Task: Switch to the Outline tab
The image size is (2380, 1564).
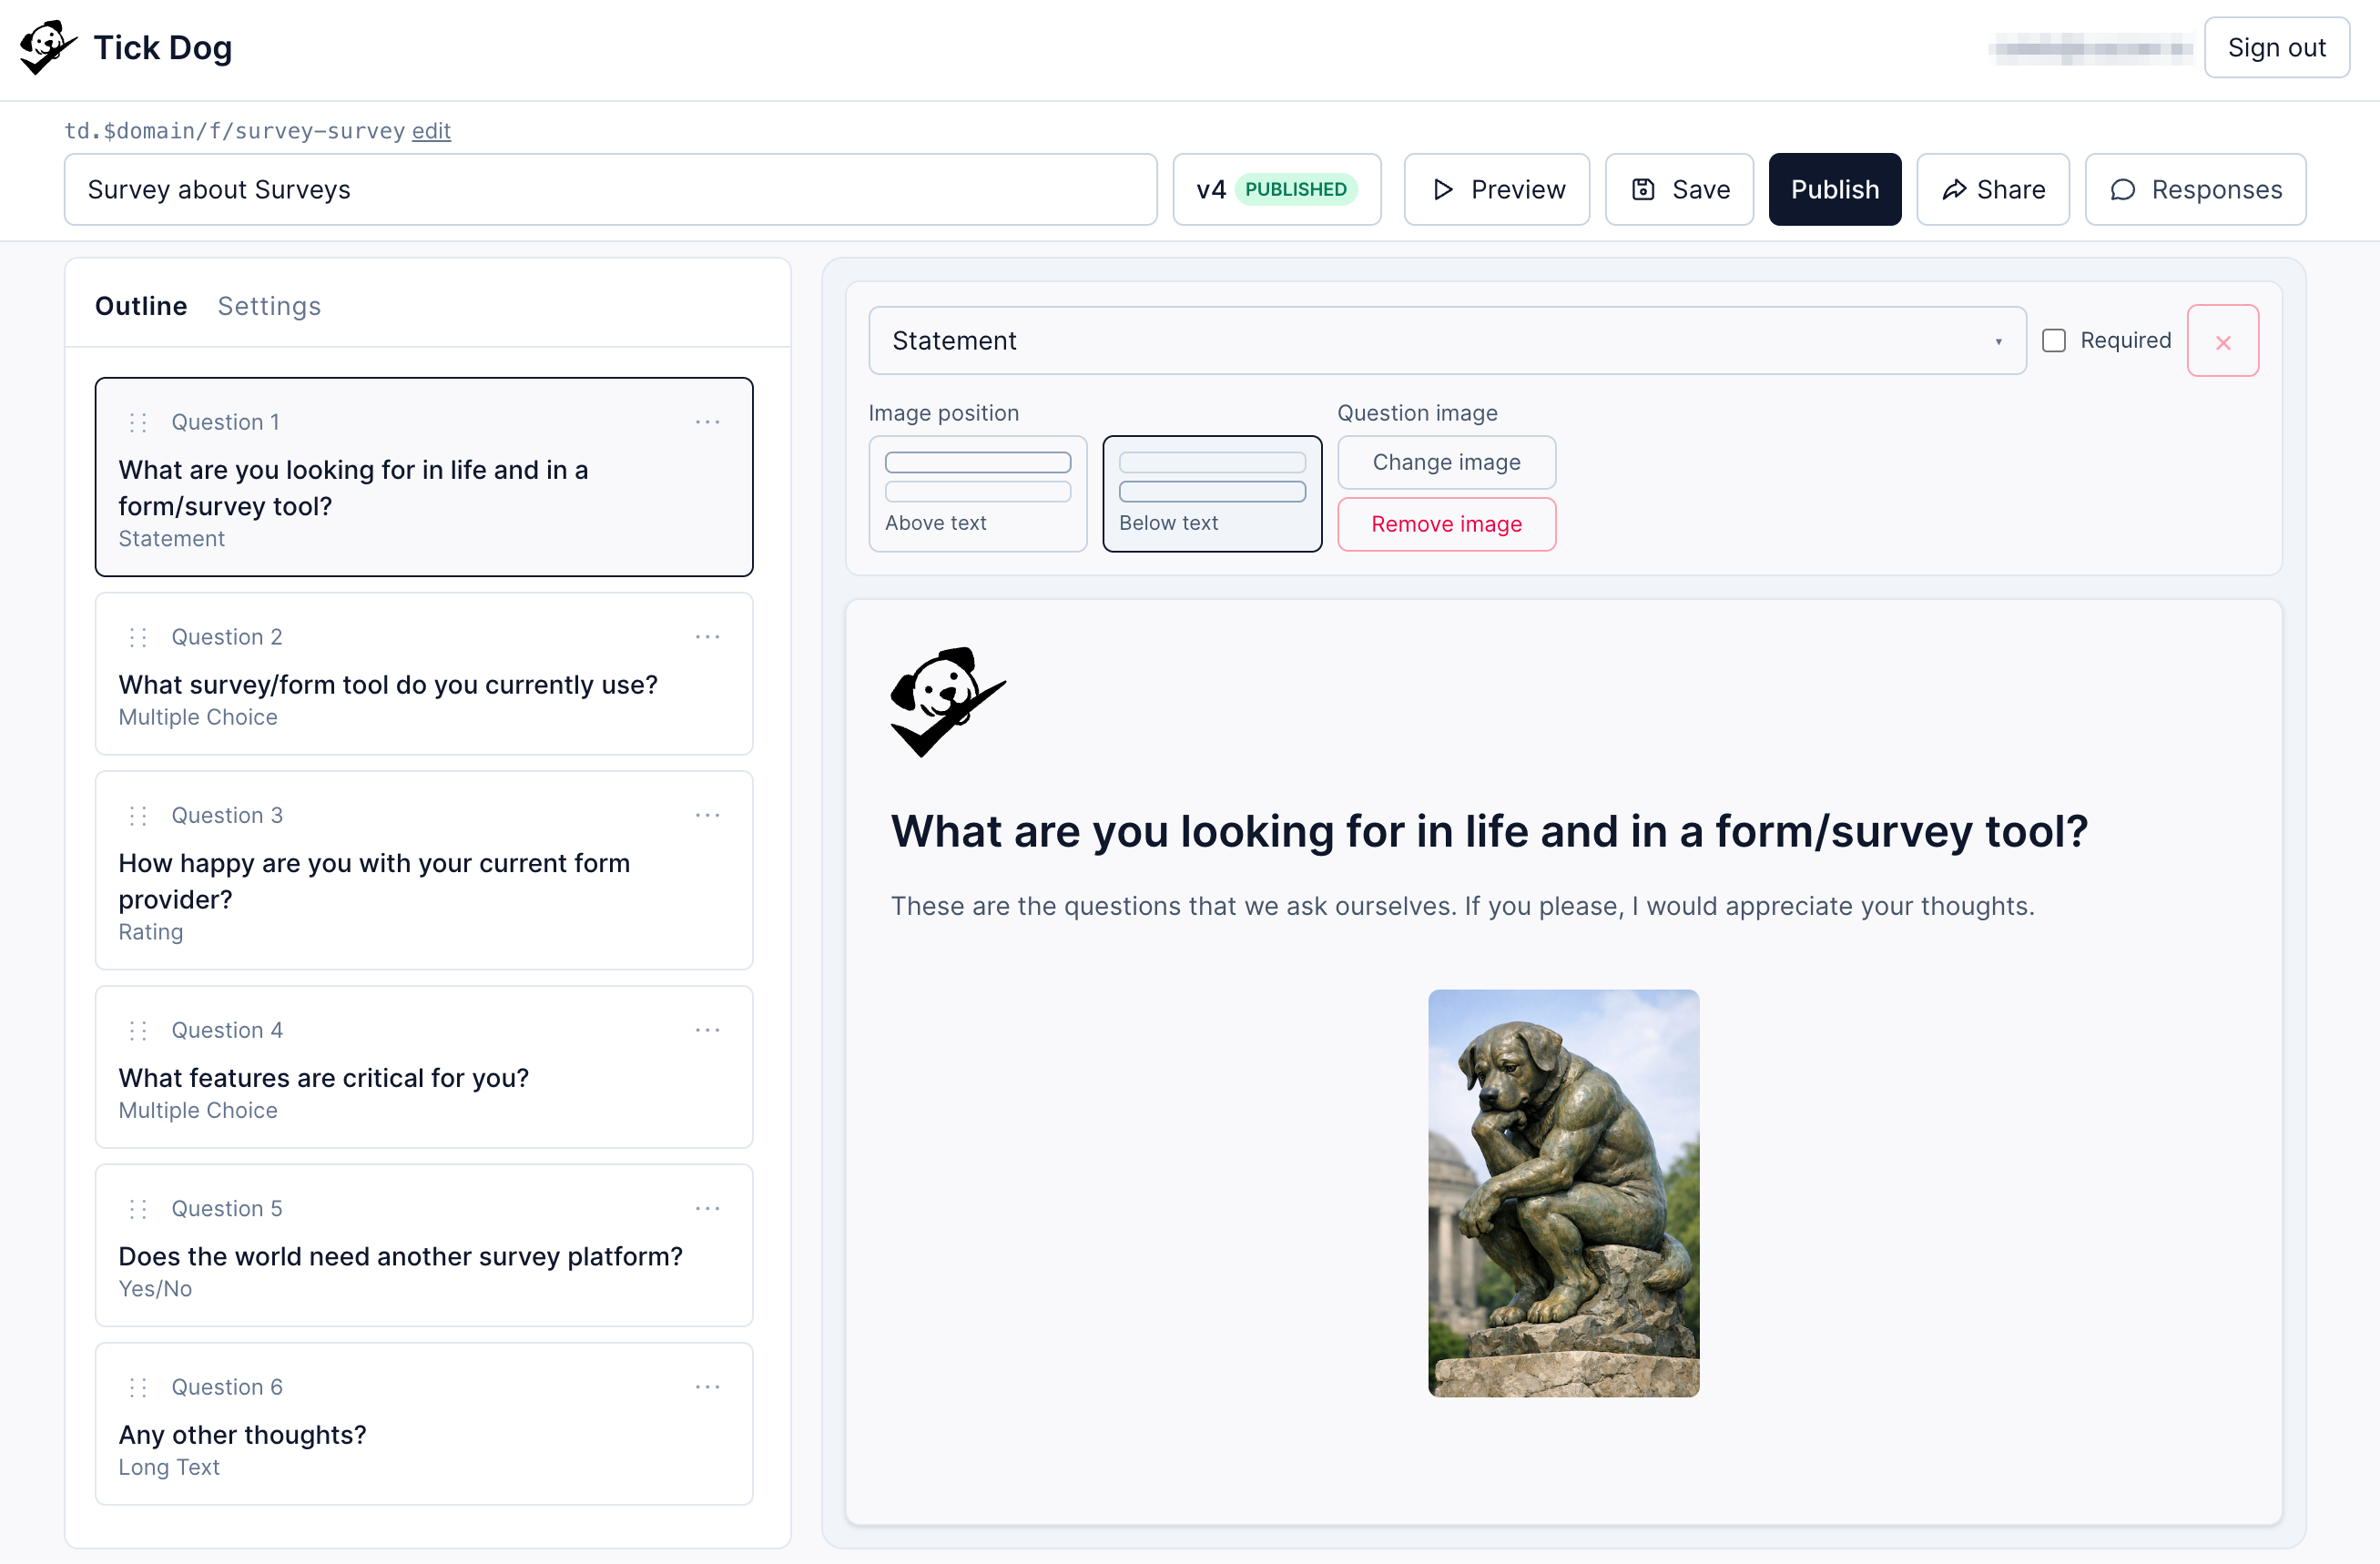Action: [x=140, y=306]
